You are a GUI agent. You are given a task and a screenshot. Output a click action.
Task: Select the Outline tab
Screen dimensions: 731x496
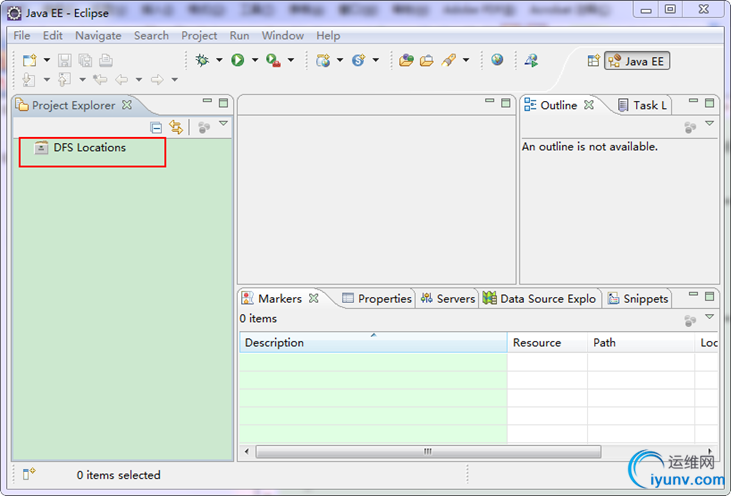[559, 105]
